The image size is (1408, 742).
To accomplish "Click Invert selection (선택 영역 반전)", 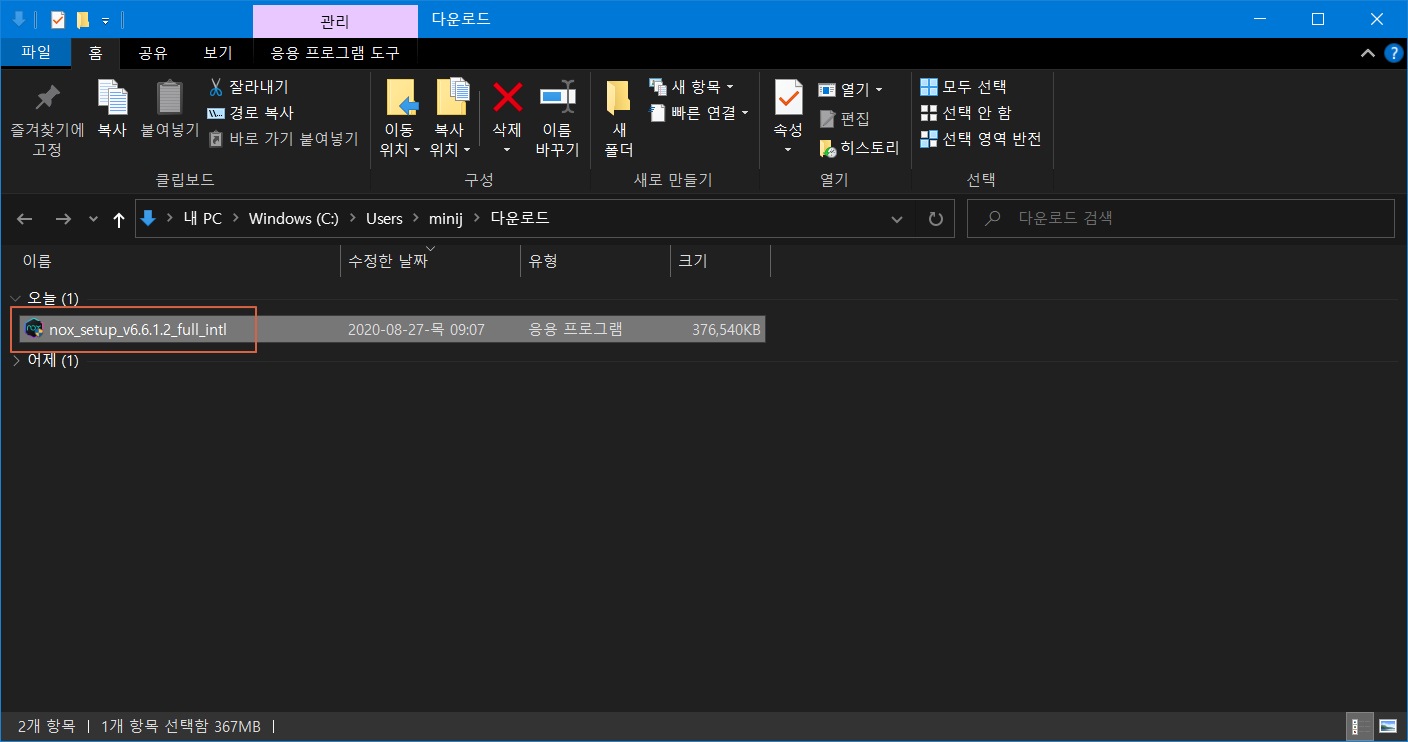I will [x=981, y=139].
